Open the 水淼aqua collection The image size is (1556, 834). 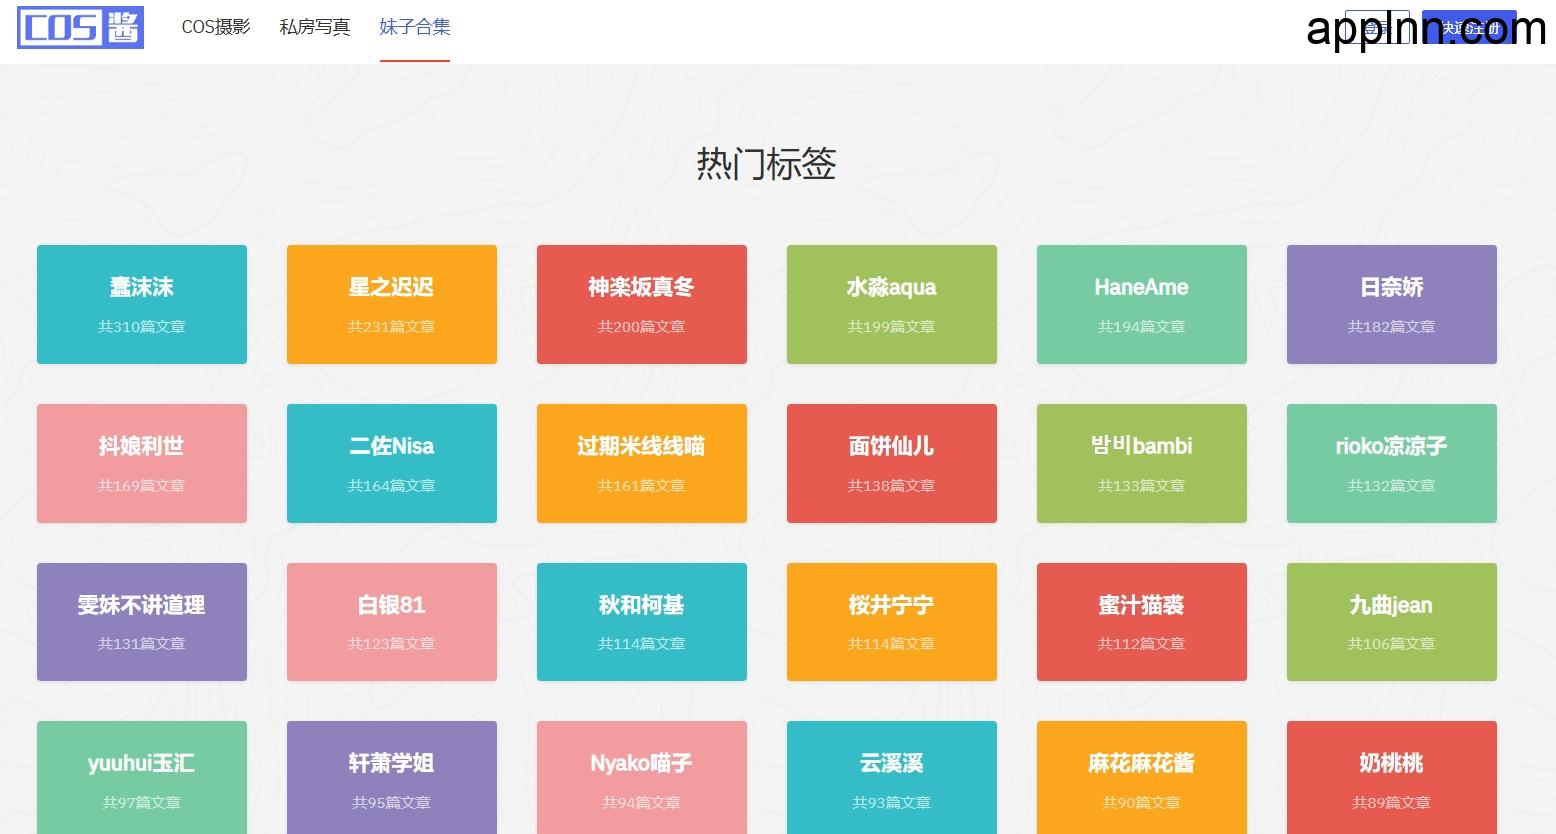(x=891, y=304)
